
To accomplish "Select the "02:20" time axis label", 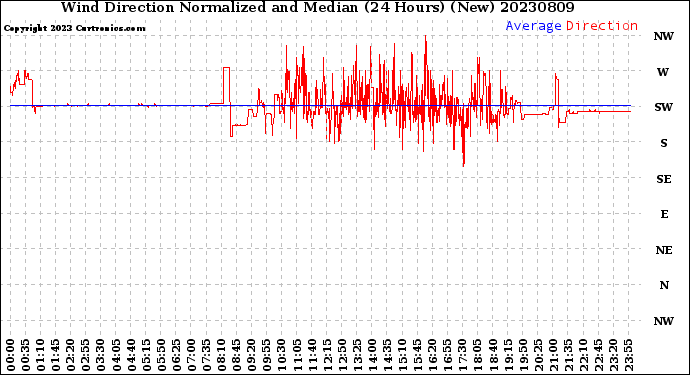I will (x=71, y=355).
